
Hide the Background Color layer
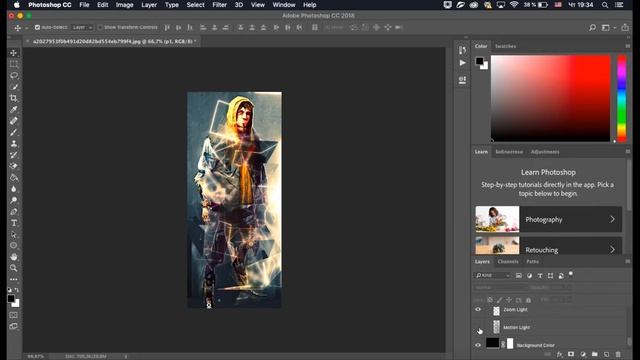(478, 345)
